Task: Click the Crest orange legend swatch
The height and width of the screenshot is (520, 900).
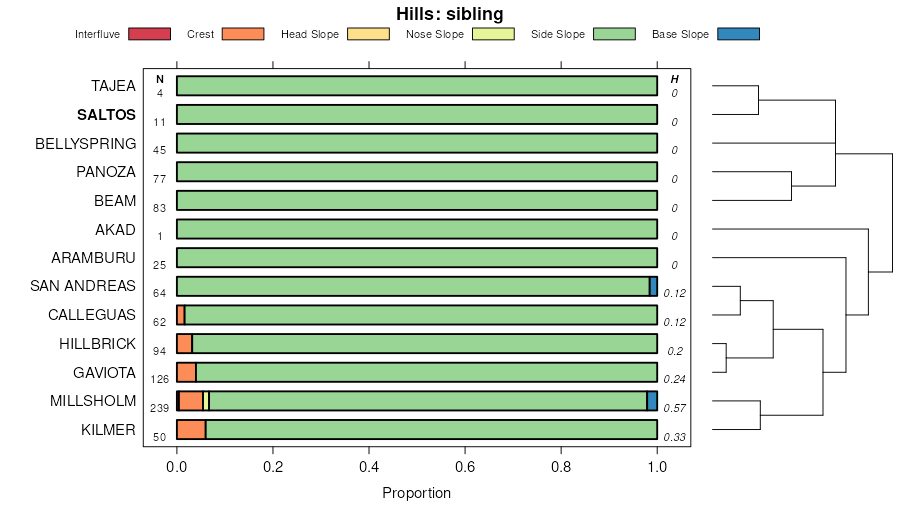Action: tap(242, 34)
